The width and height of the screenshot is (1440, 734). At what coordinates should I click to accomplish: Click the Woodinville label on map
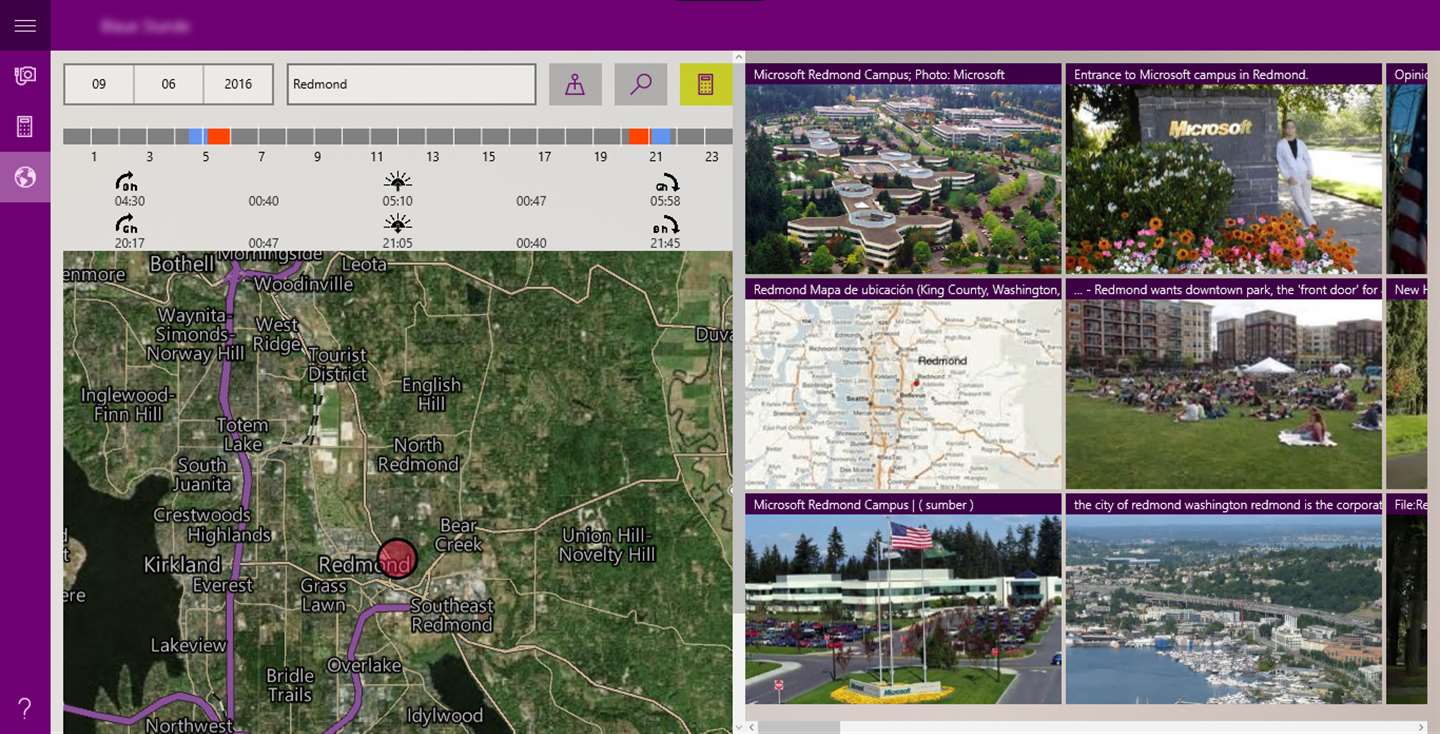tap(303, 284)
